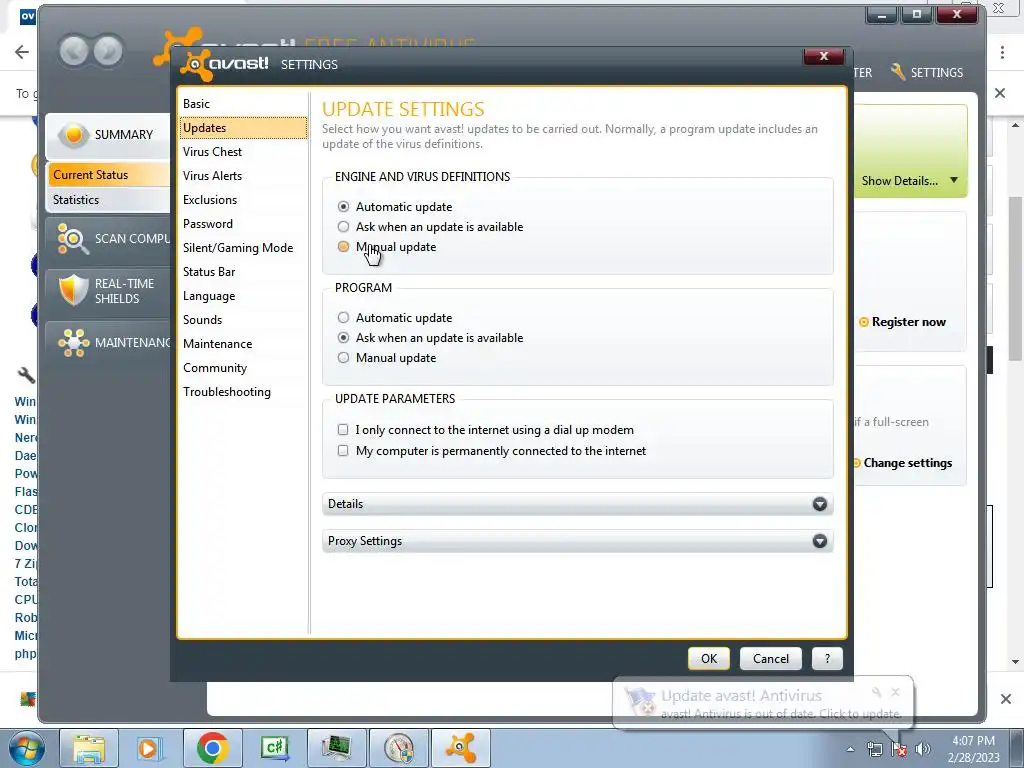The width and height of the screenshot is (1024, 768).
Task: Click the volume speaker tray icon
Action: pos(923,749)
